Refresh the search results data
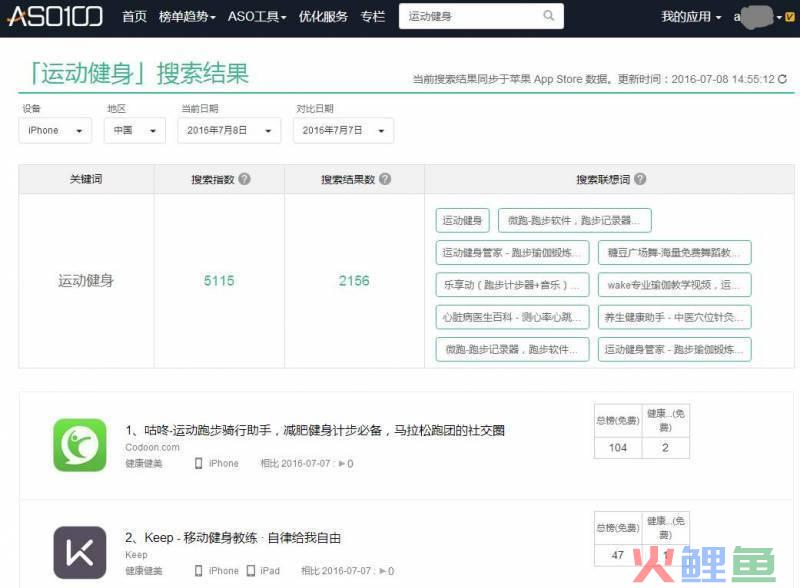Viewport: 800px width, 588px height. (782, 79)
